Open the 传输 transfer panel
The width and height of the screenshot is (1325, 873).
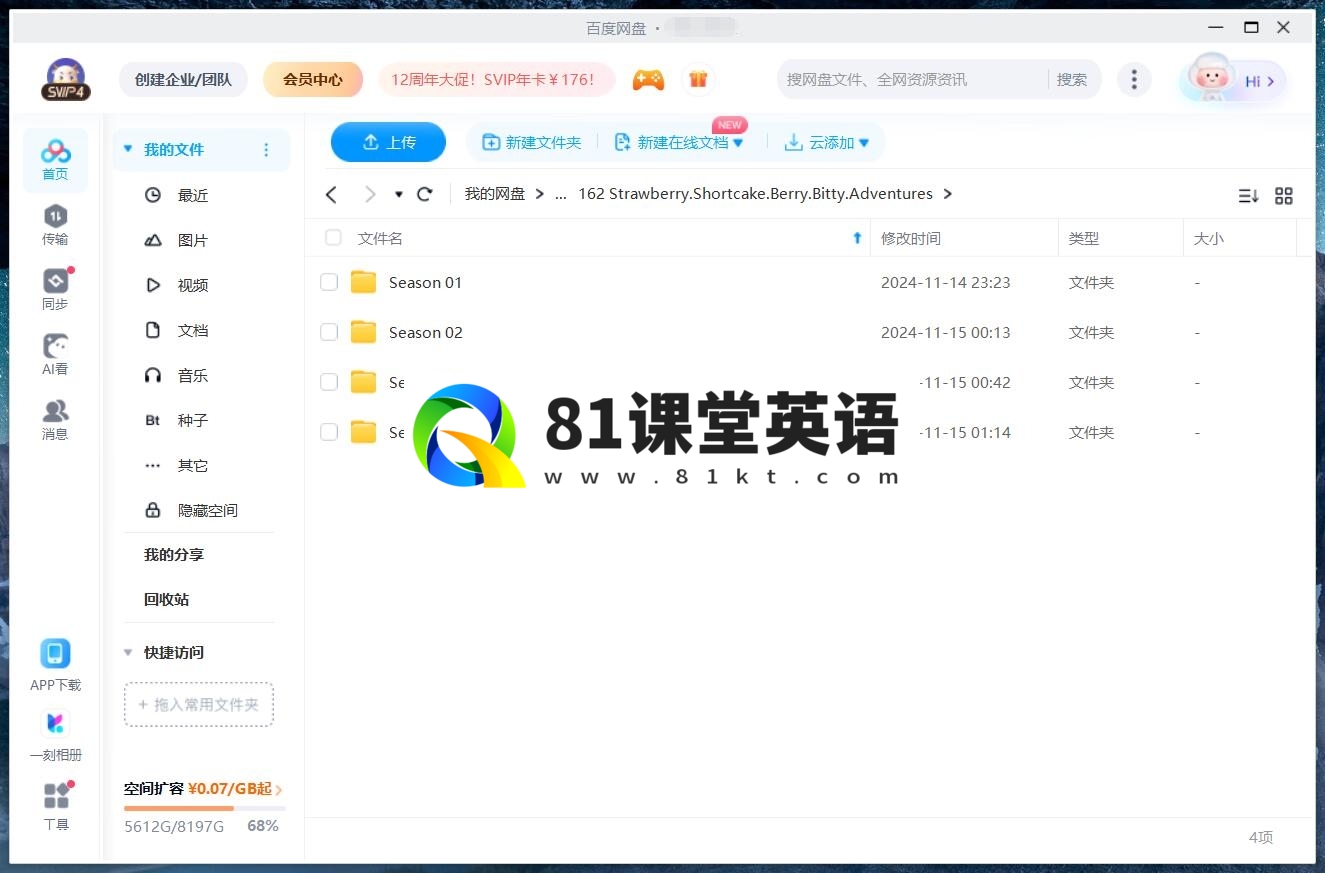(55, 225)
